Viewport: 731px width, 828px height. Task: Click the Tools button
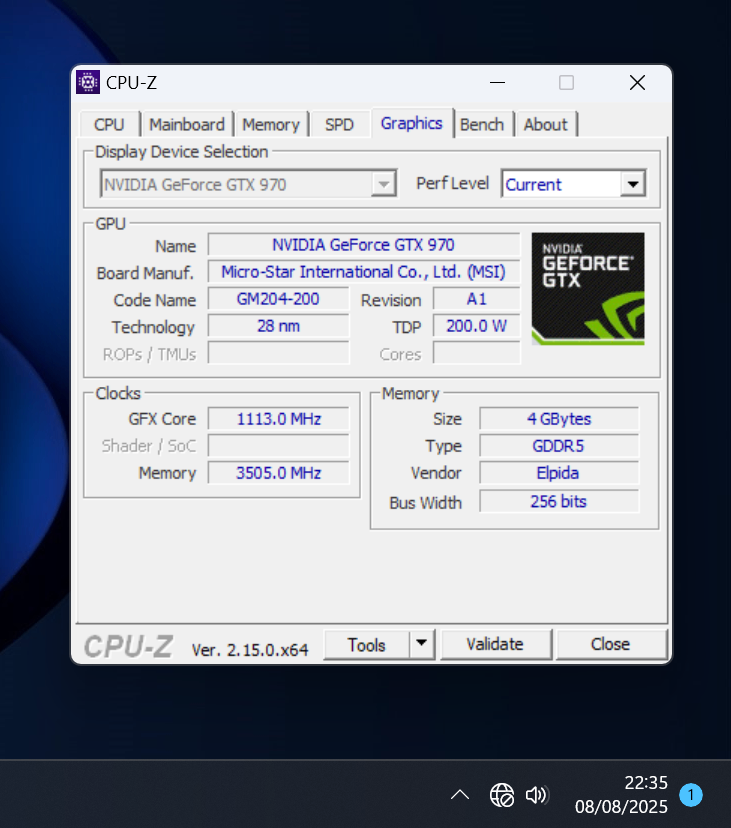367,644
